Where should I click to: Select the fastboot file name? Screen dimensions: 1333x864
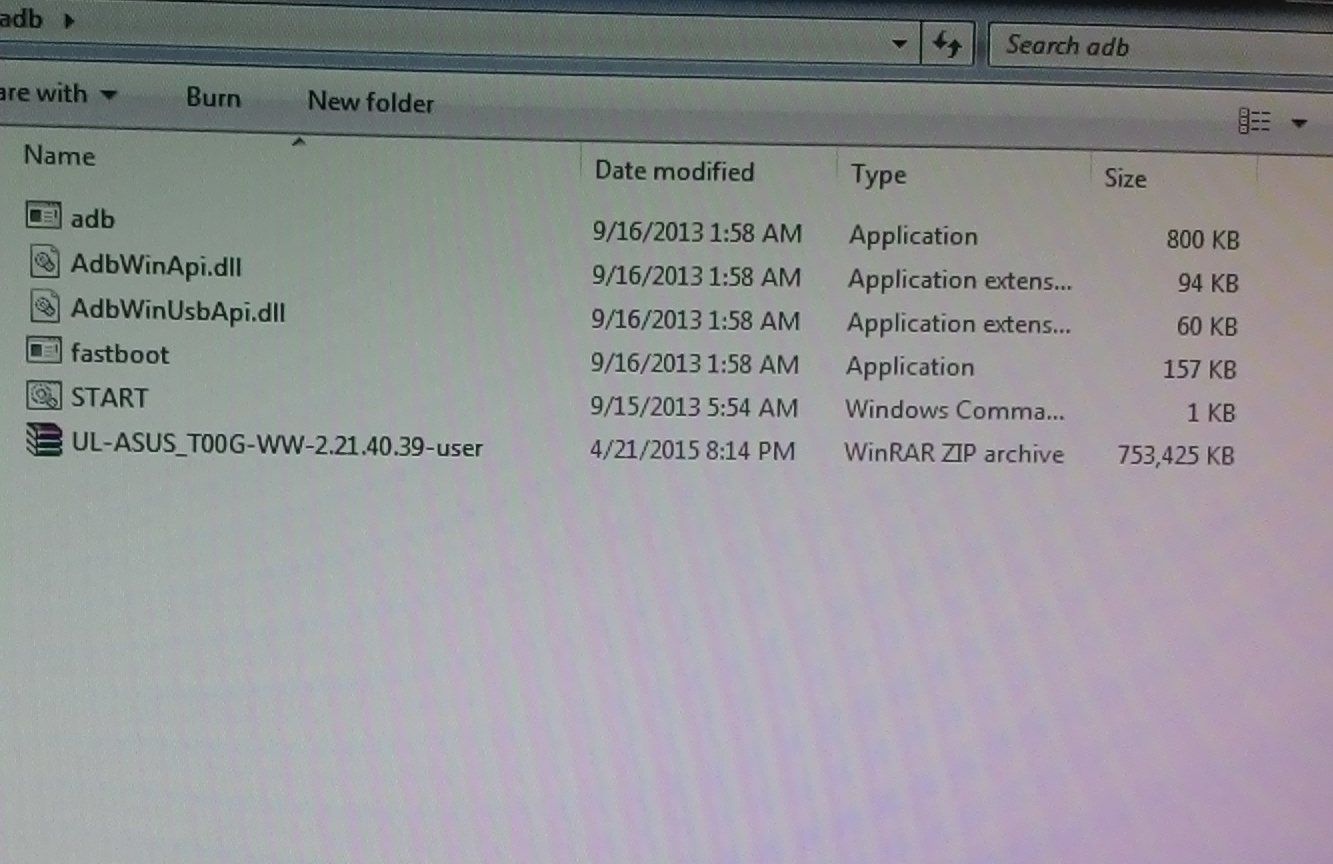(120, 354)
